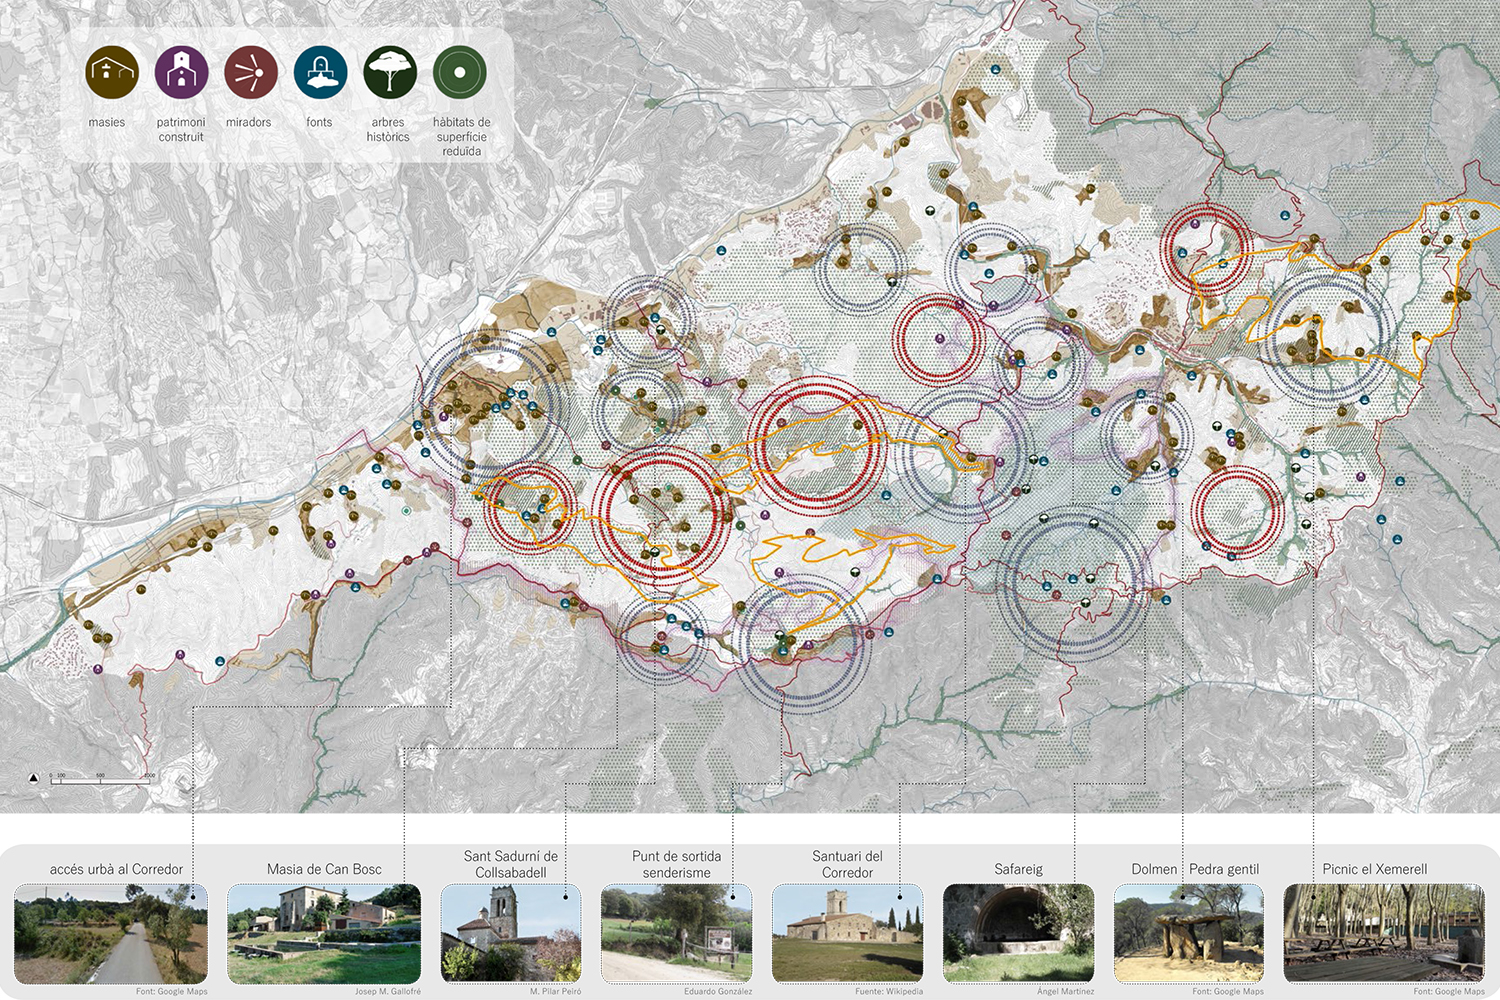The image size is (1500, 1000).
Task: Open the Safareig washhouse photo
Action: tap(1018, 933)
